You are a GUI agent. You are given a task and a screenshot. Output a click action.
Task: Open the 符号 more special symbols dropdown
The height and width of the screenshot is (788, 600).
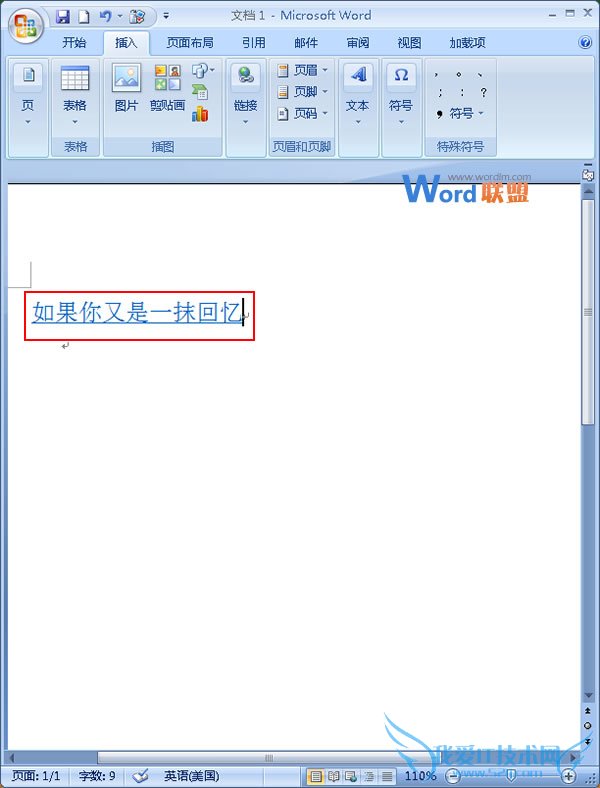(459, 114)
